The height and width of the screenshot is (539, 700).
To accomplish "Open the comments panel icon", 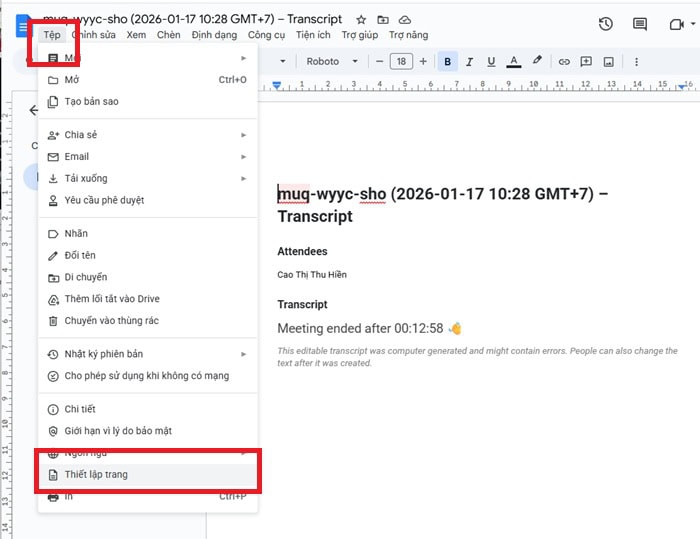I will (x=640, y=24).
